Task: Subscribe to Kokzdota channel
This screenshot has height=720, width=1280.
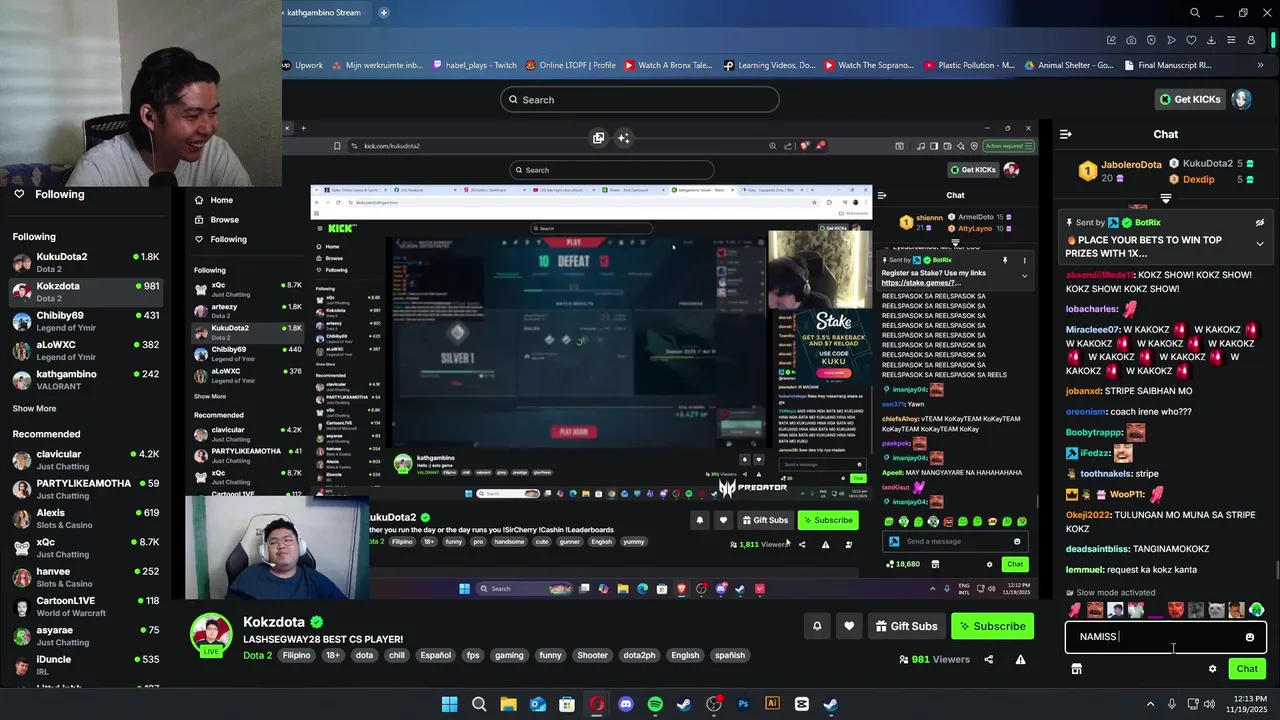Action: coord(992,626)
